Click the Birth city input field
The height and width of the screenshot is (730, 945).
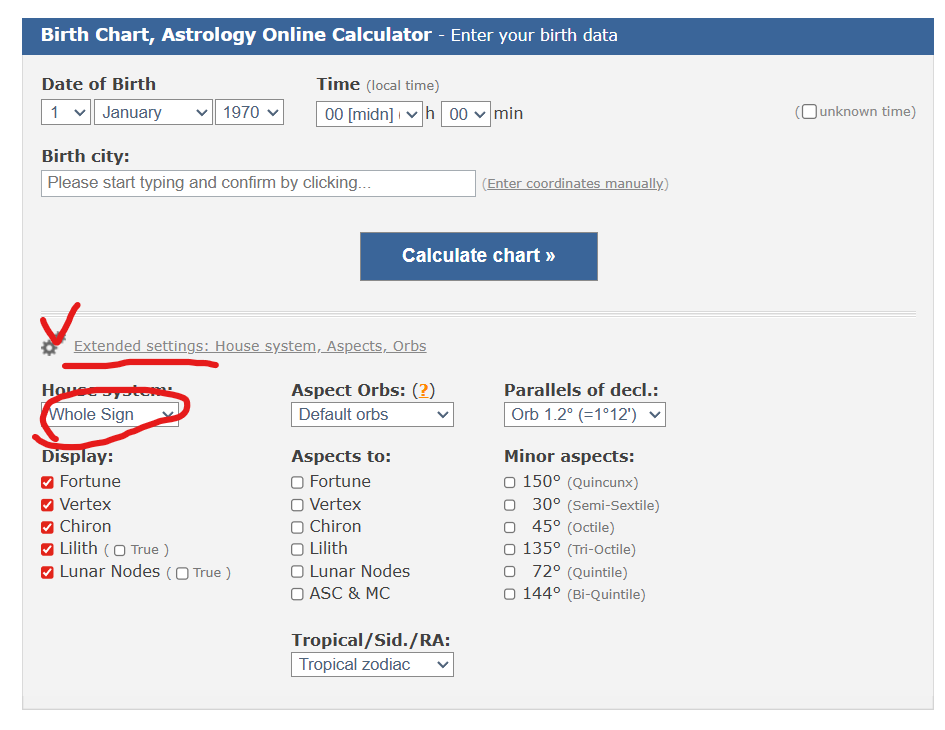(259, 183)
